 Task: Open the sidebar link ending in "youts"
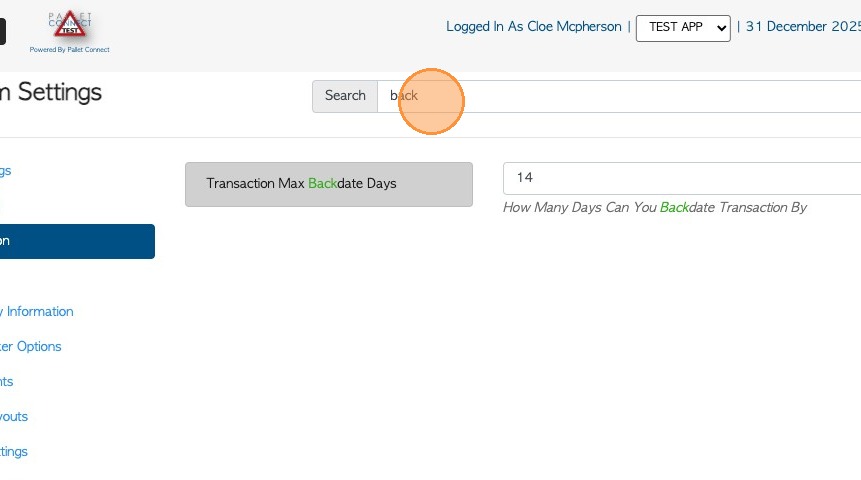point(14,417)
